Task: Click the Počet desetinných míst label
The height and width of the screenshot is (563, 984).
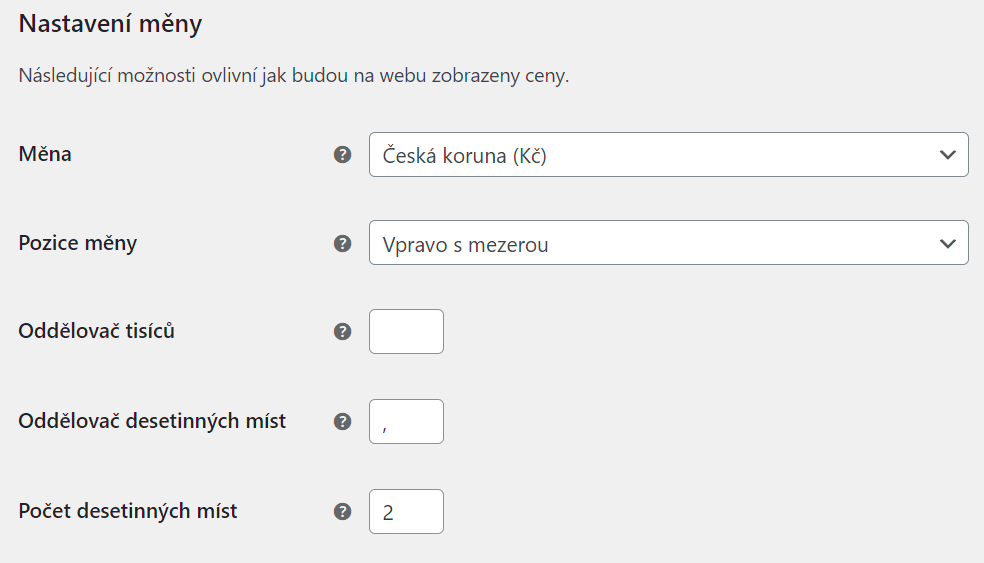Action: coord(128,511)
